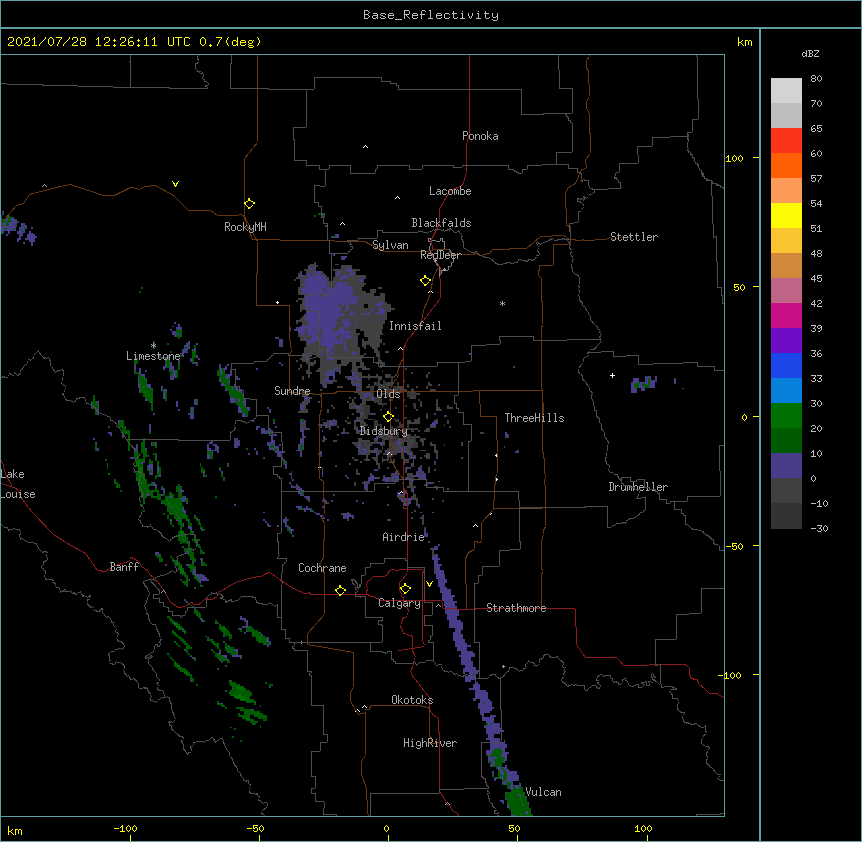Click the Base_Reflectivity title text
Screen dimensions: 862x842
tap(431, 15)
